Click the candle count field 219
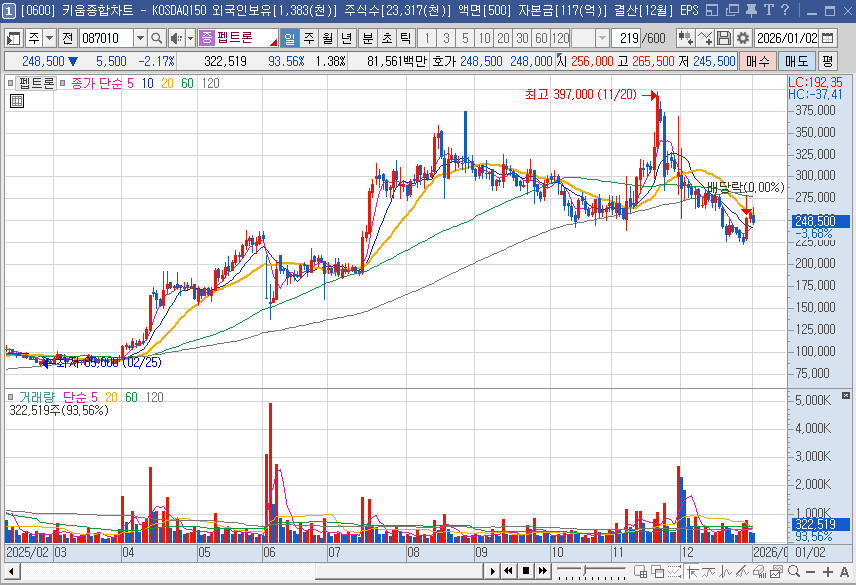This screenshot has height=585, width=856. (626, 38)
